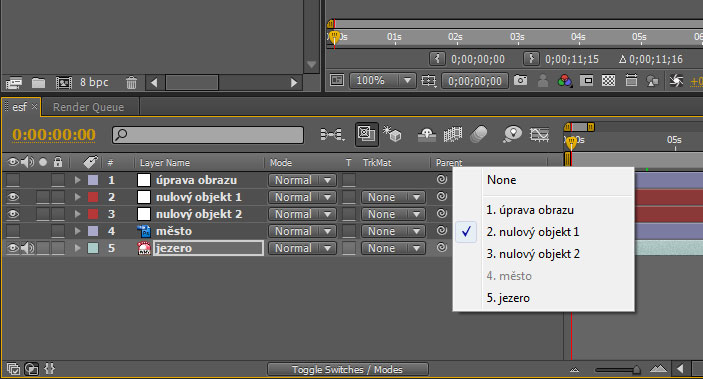This screenshot has width=703, height=379.
Task: Click the 8 bpc color depth button
Action: coord(94,82)
